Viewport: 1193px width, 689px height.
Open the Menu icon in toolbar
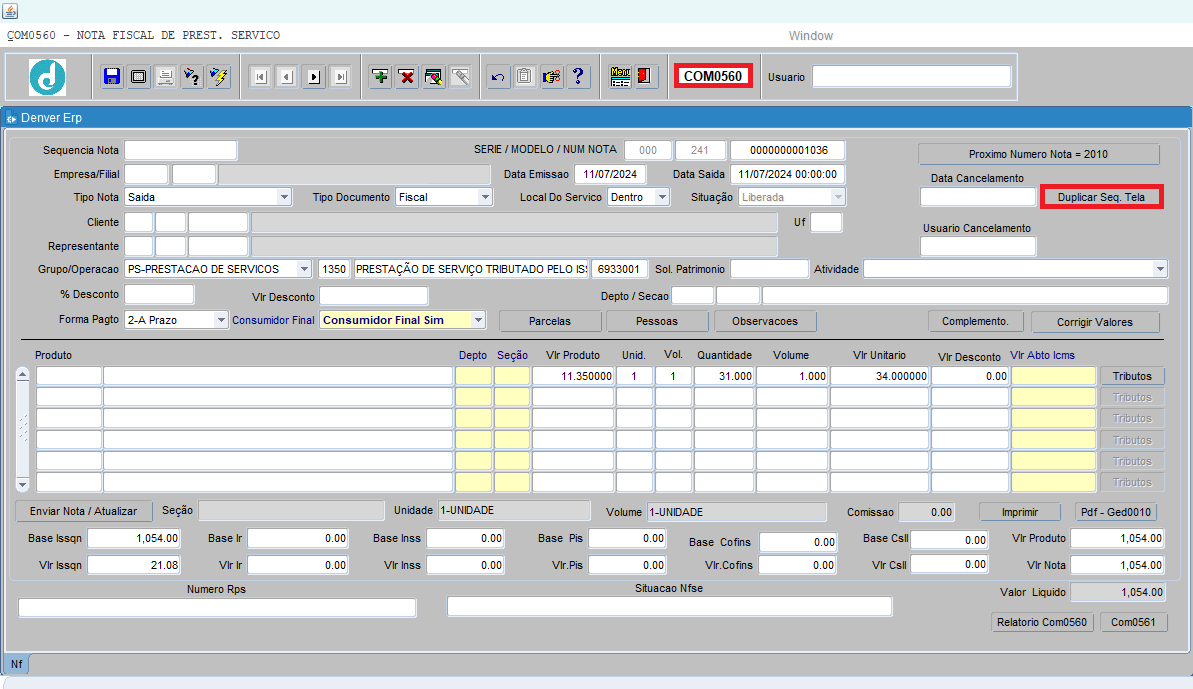tap(620, 77)
